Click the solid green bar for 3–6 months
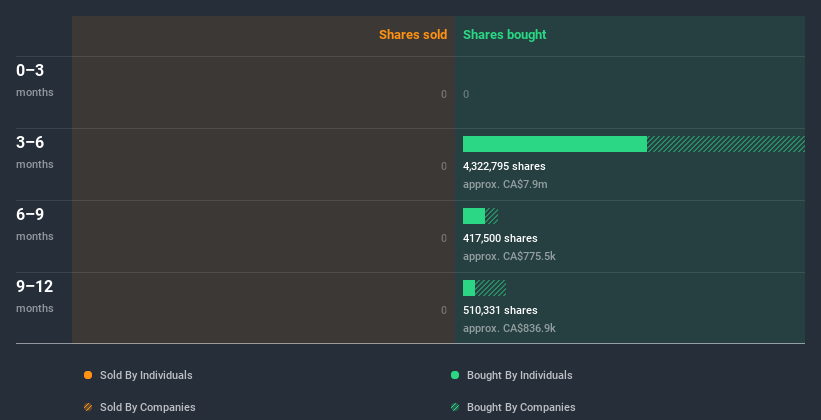The image size is (821, 420). (x=555, y=144)
